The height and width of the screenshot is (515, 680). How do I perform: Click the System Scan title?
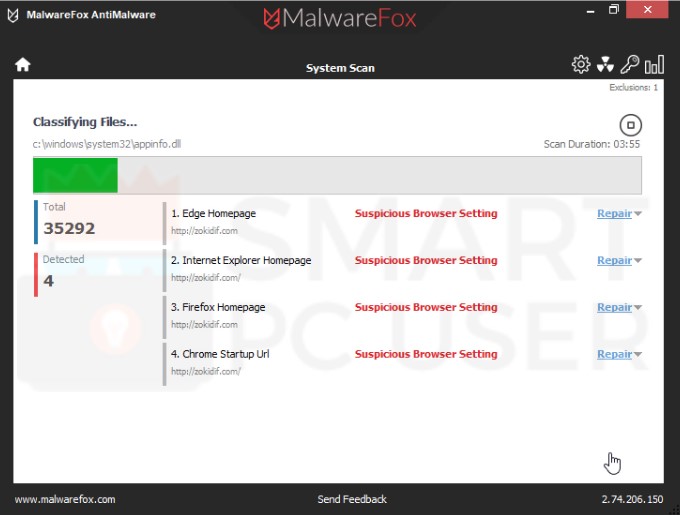pyautogui.click(x=340, y=68)
